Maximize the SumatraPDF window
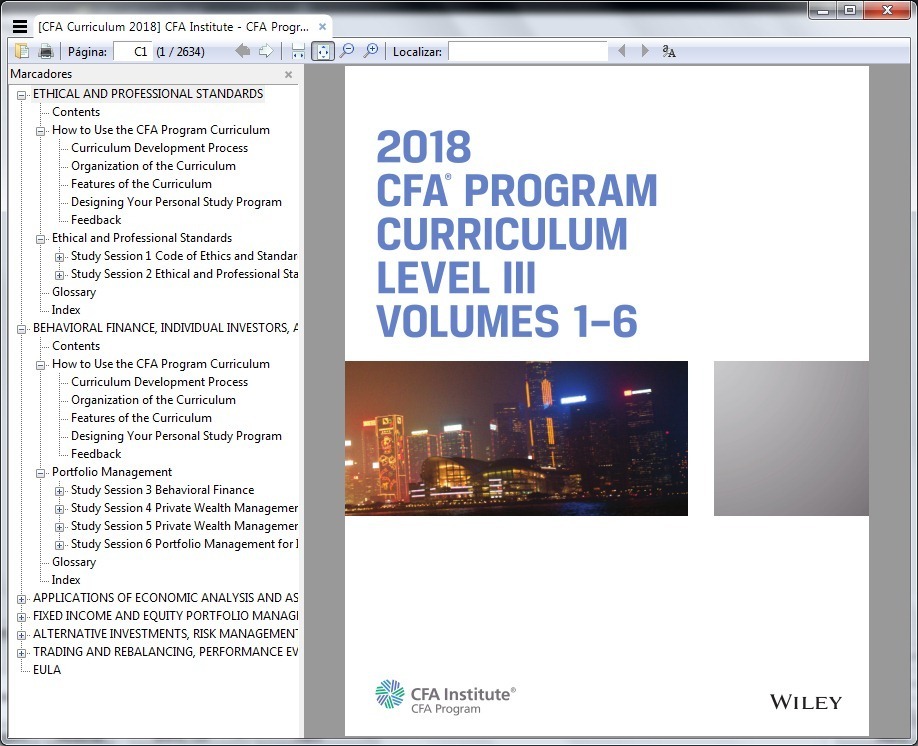This screenshot has width=918, height=746. (x=850, y=10)
